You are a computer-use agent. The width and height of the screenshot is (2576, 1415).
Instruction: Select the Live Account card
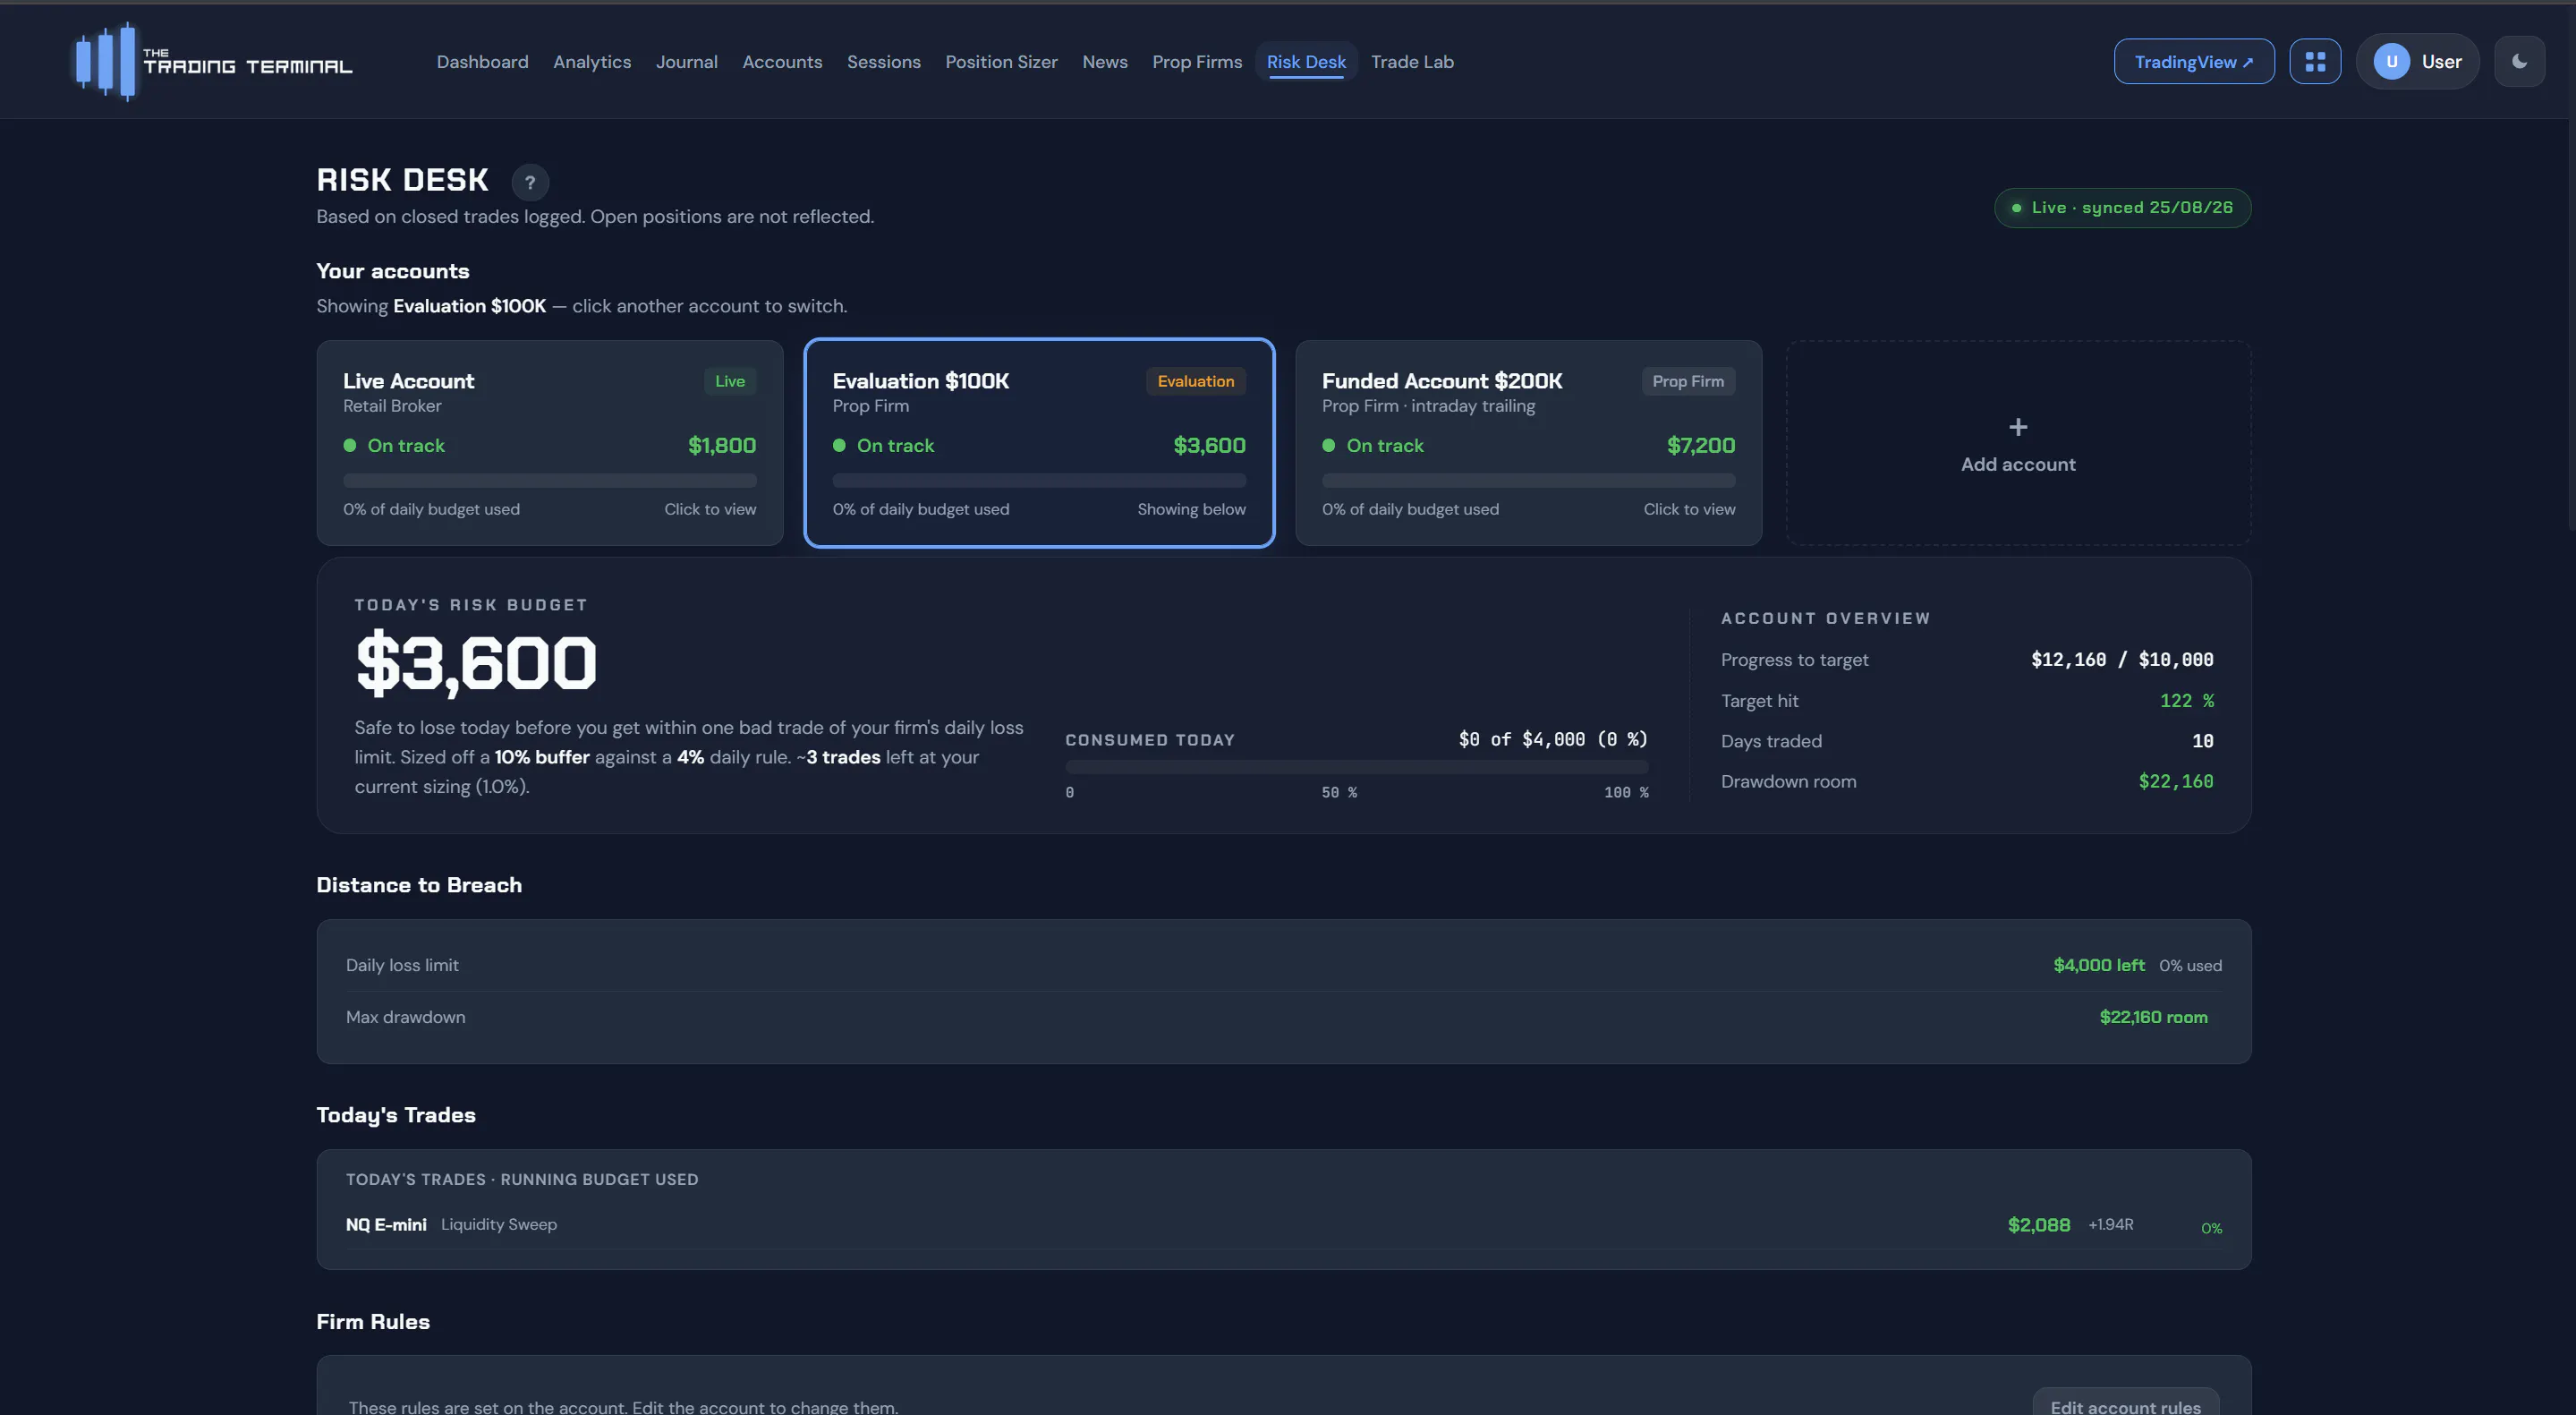549,443
